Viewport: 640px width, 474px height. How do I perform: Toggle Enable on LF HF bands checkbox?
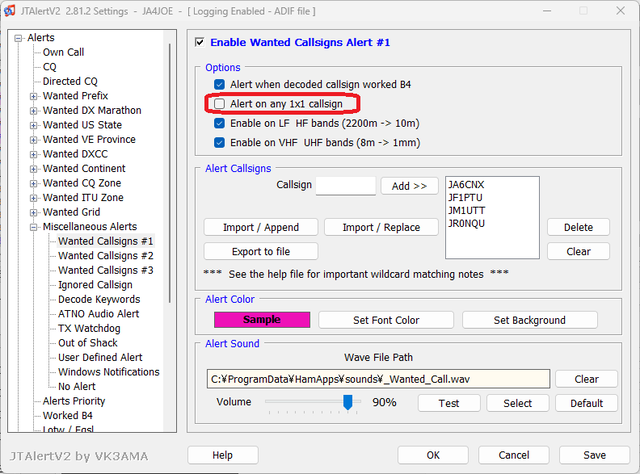pyautogui.click(x=220, y=123)
